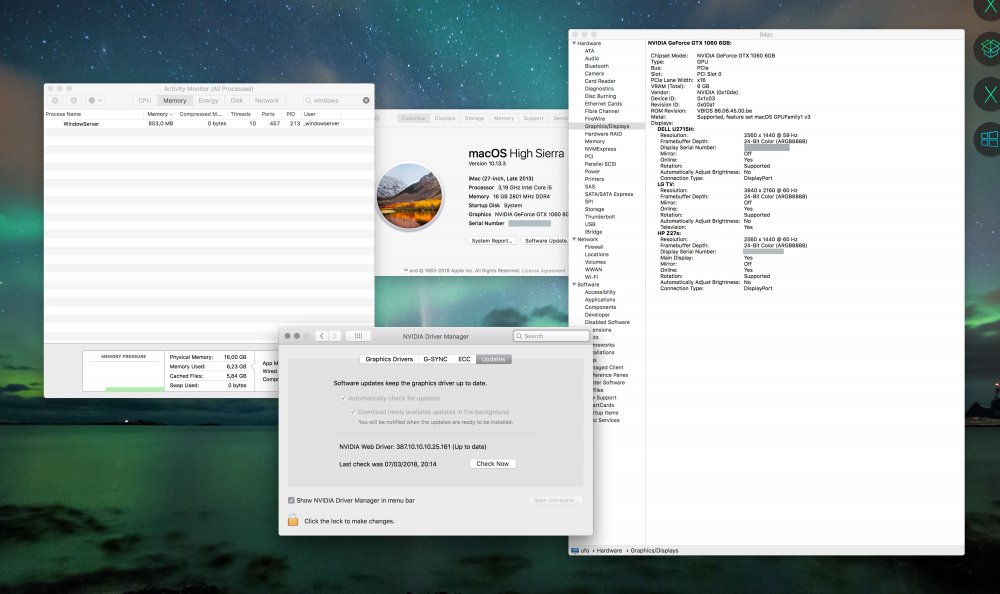Click Software Update button in About This Mac
This screenshot has height=594, width=1000.
tap(546, 241)
